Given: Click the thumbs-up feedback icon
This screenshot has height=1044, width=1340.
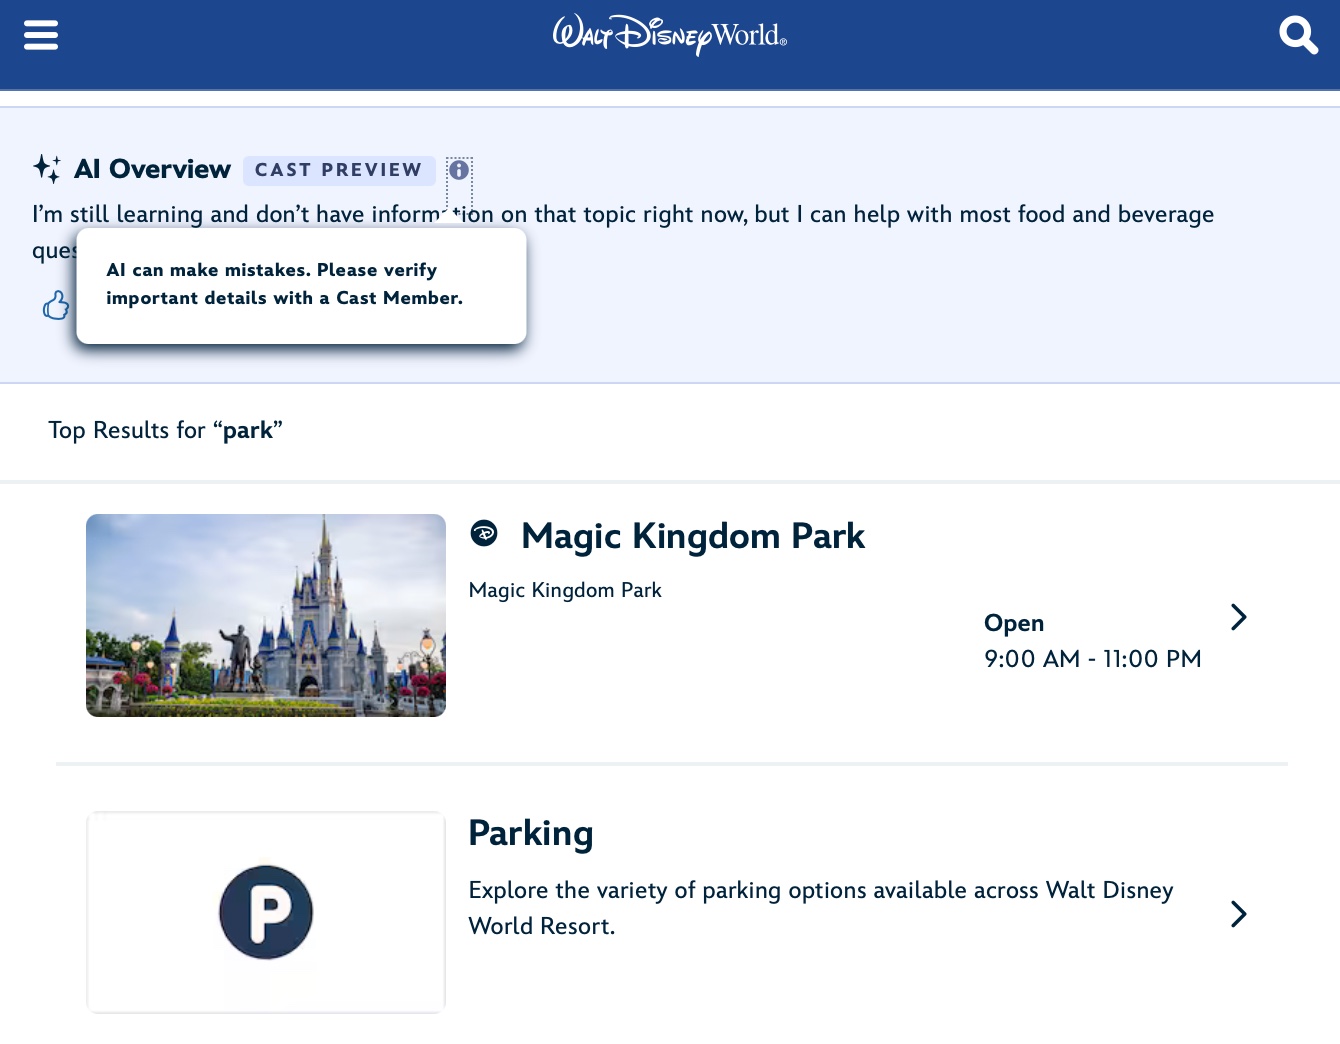Looking at the screenshot, I should tap(56, 305).
